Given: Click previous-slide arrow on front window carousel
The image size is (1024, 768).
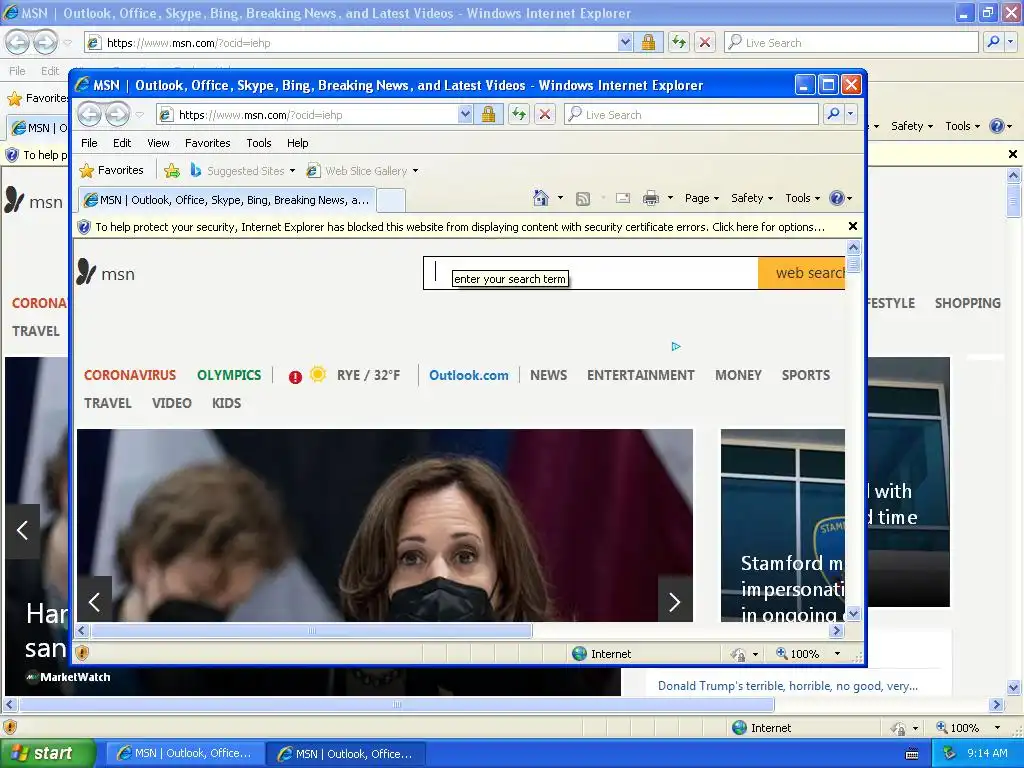Looking at the screenshot, I should pyautogui.click(x=95, y=601).
